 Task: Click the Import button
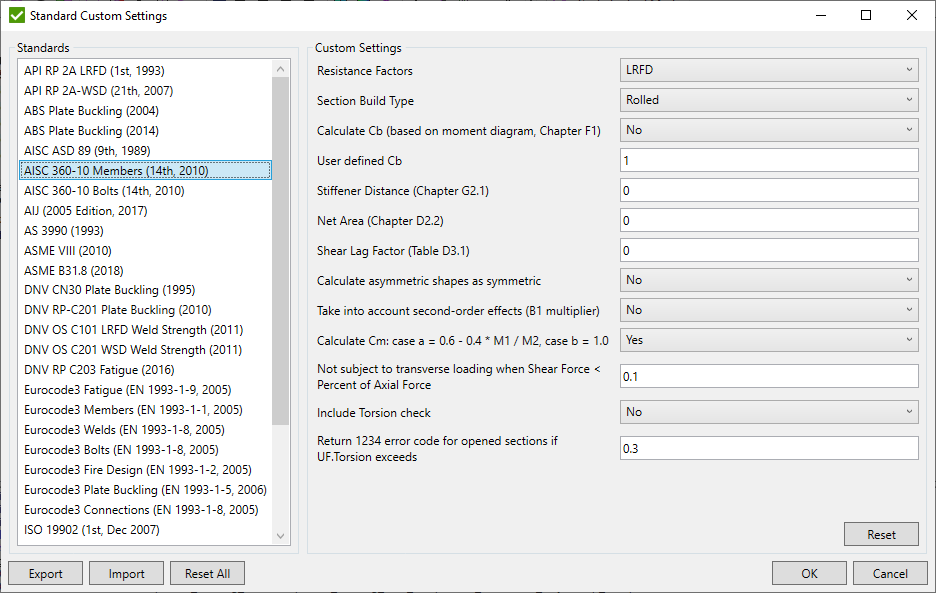126,573
